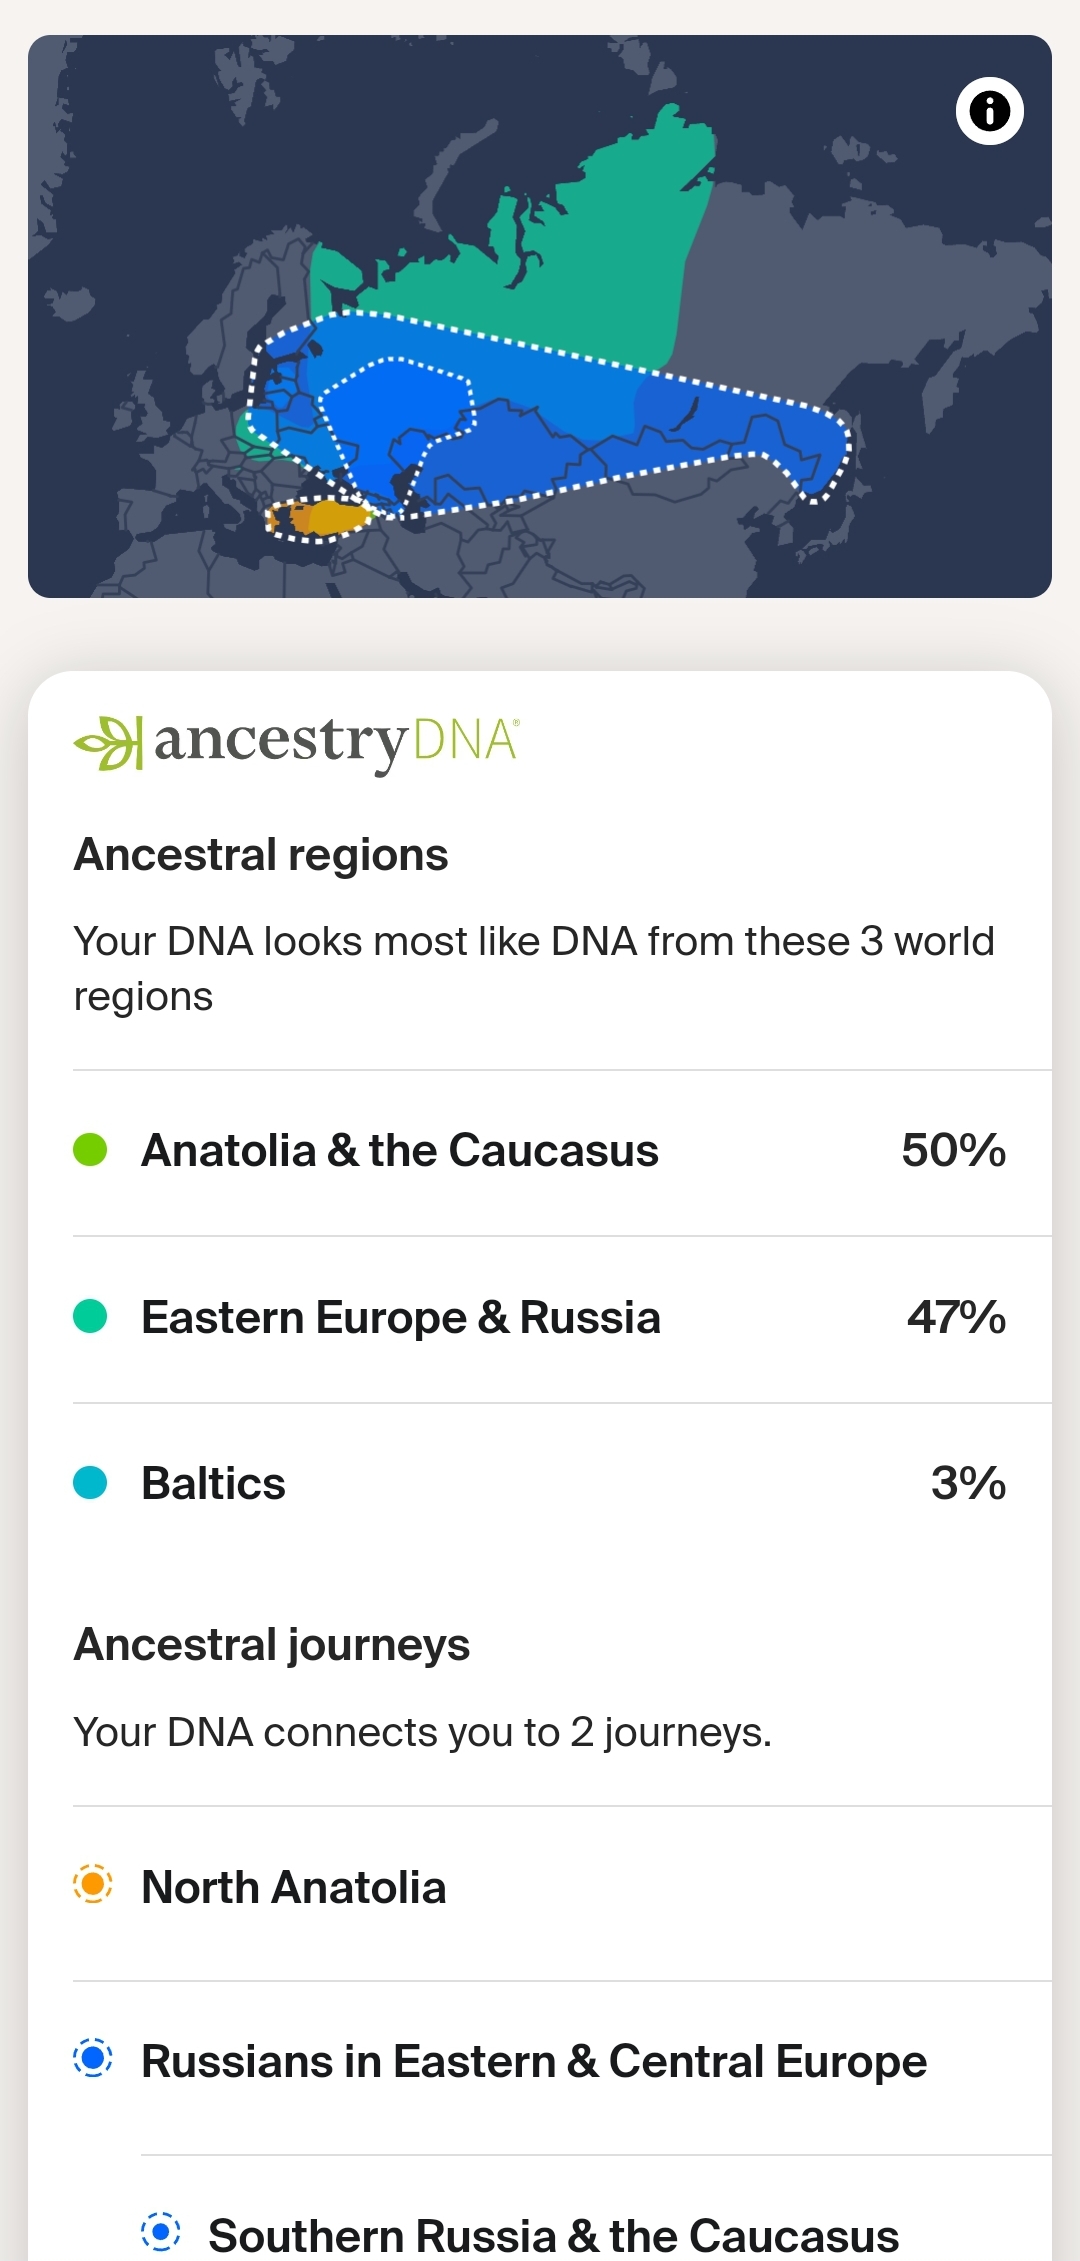Image resolution: width=1080 pixels, height=2261 pixels.
Task: Open the North Anatolia journey
Action: point(294,1888)
